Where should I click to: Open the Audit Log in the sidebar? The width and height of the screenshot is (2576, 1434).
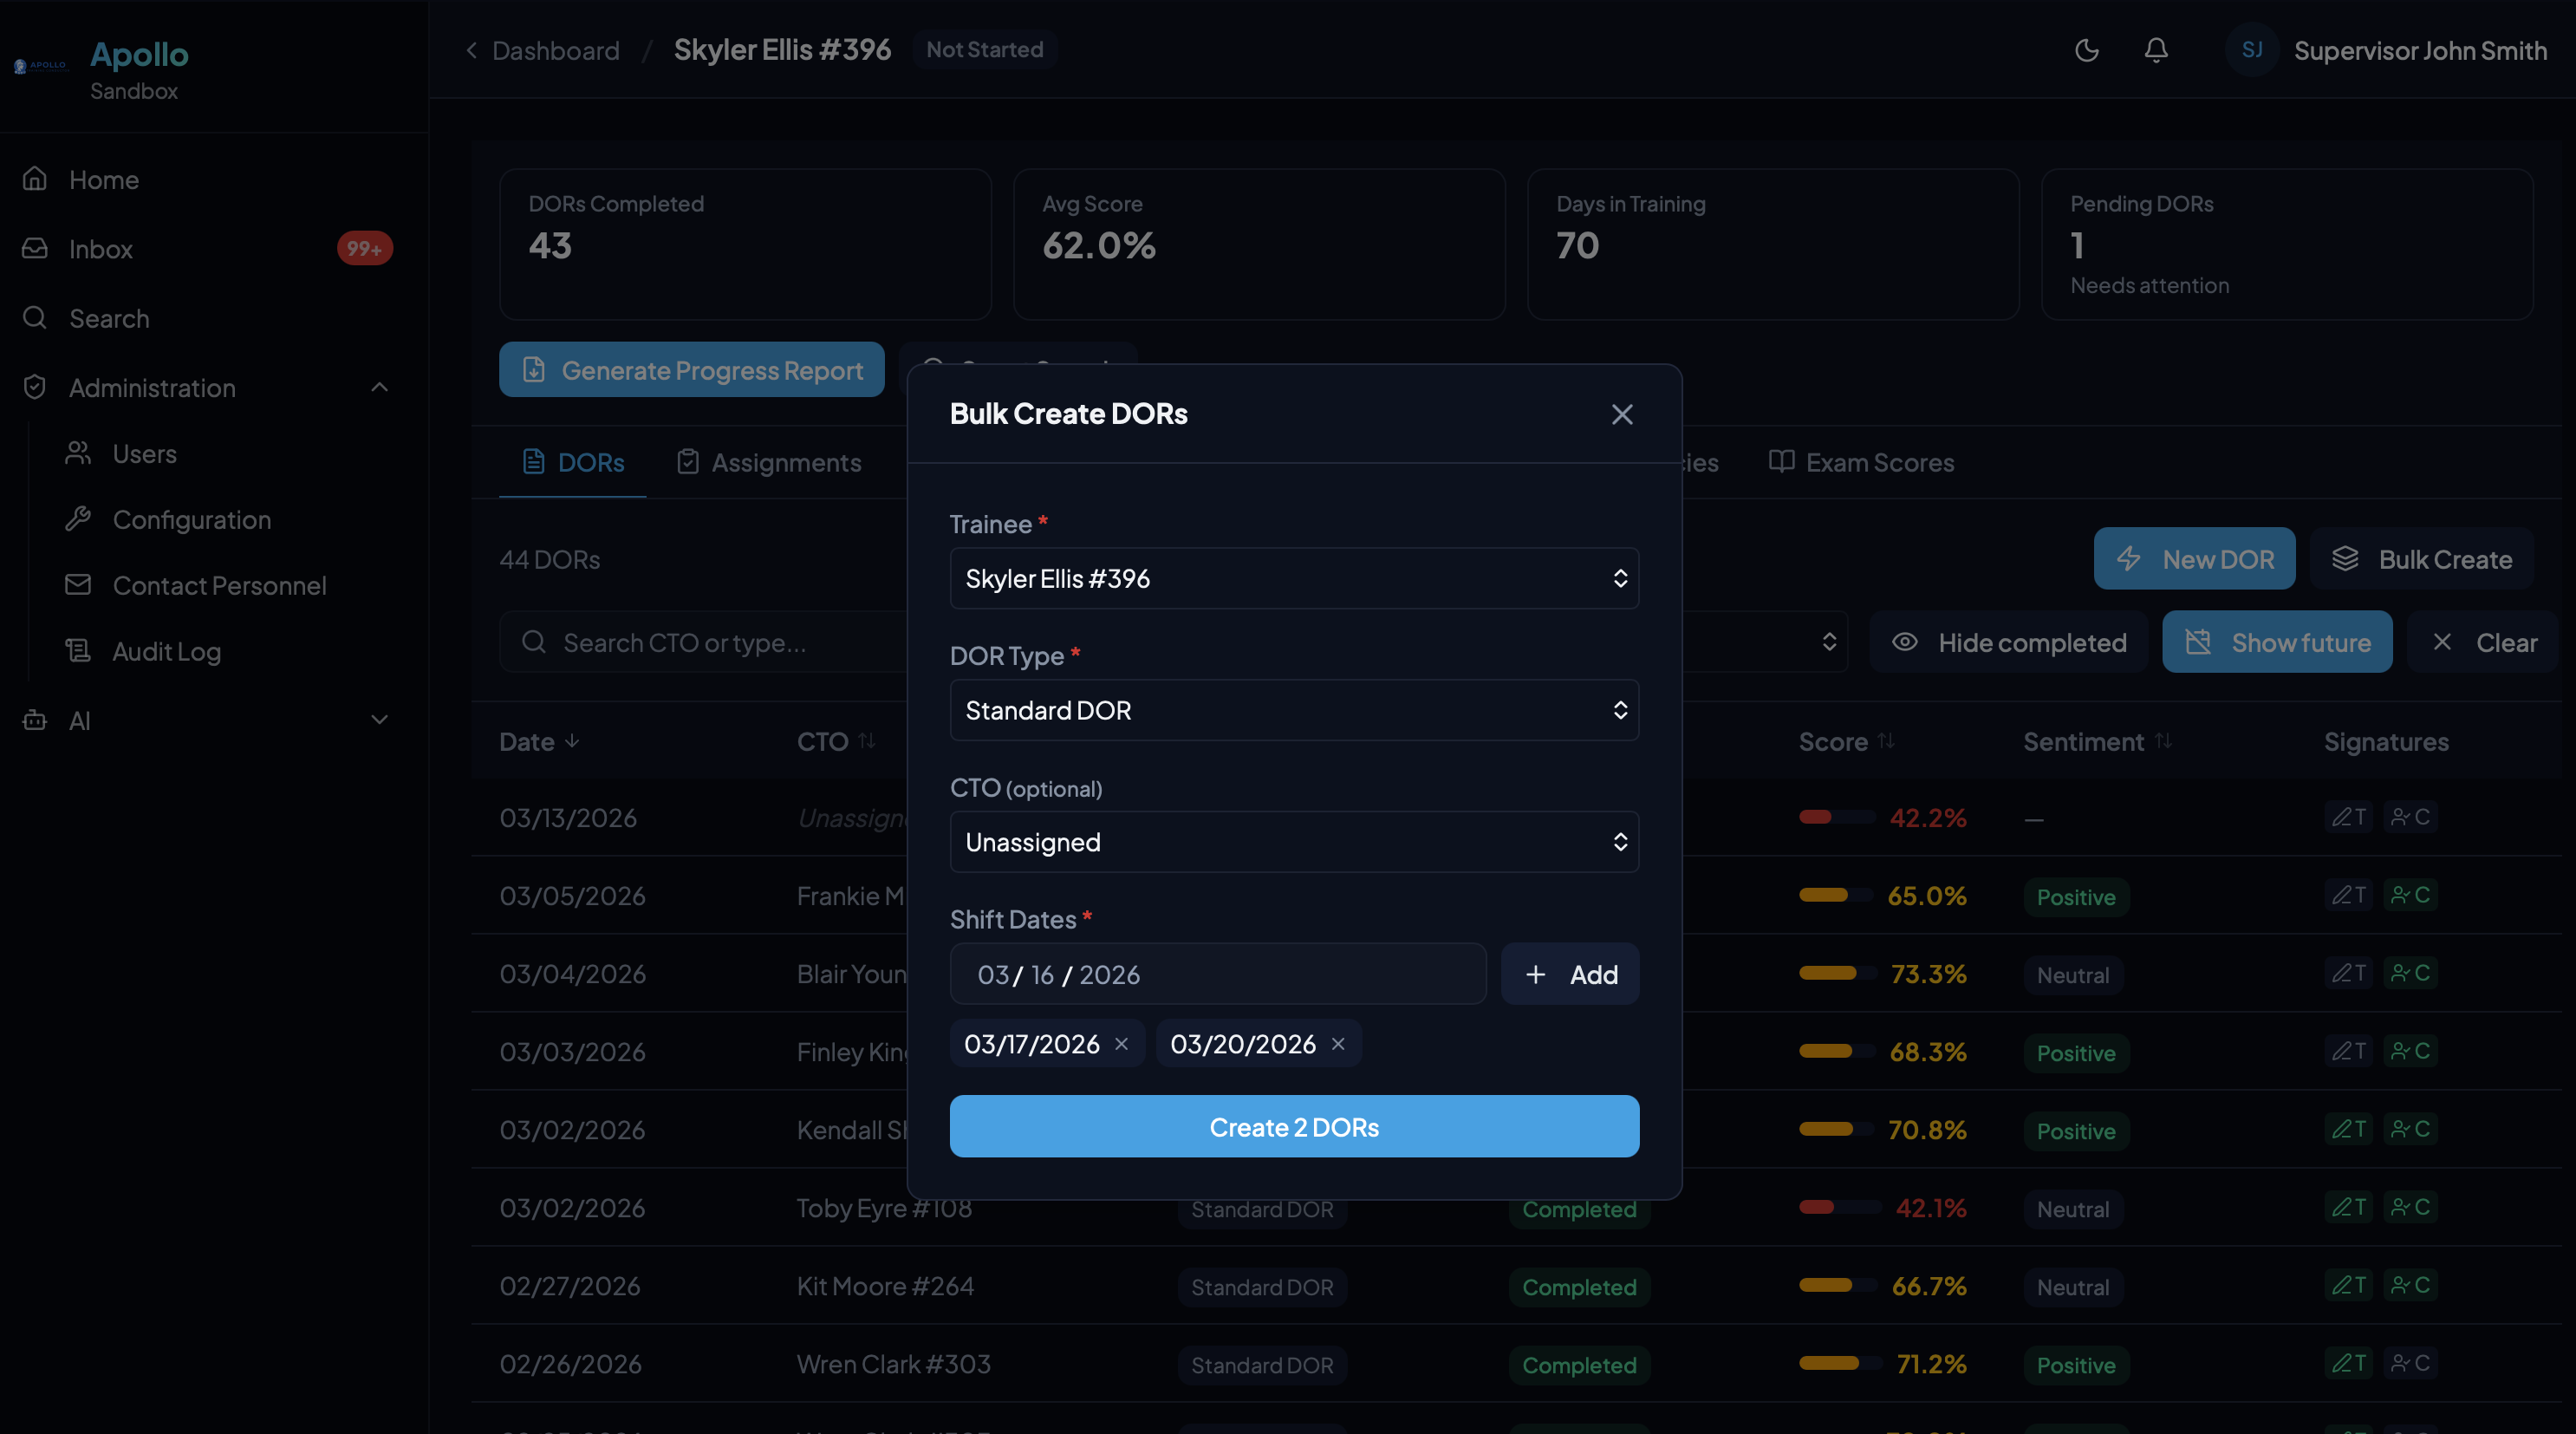[166, 651]
